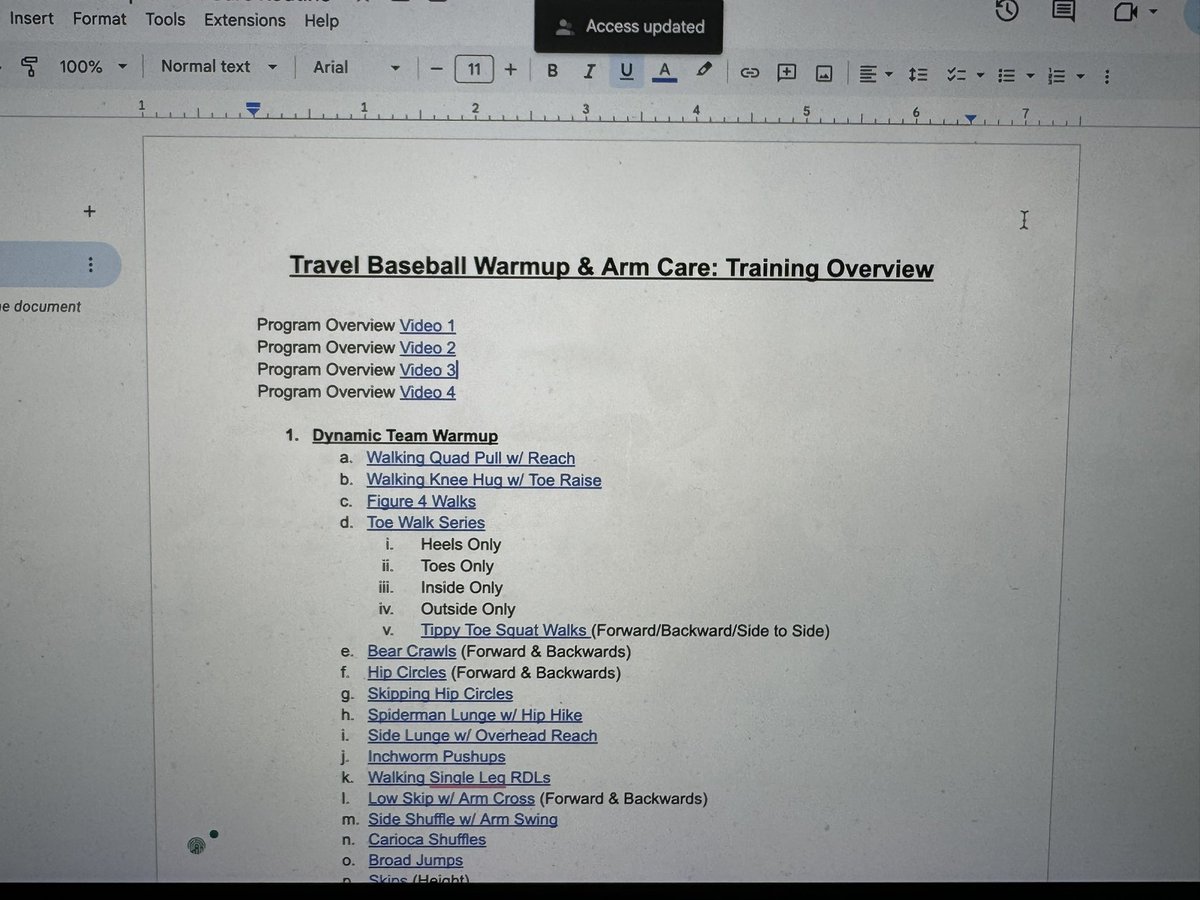
Task: Click the Dynamic Team Warmup heading
Action: click(x=405, y=436)
